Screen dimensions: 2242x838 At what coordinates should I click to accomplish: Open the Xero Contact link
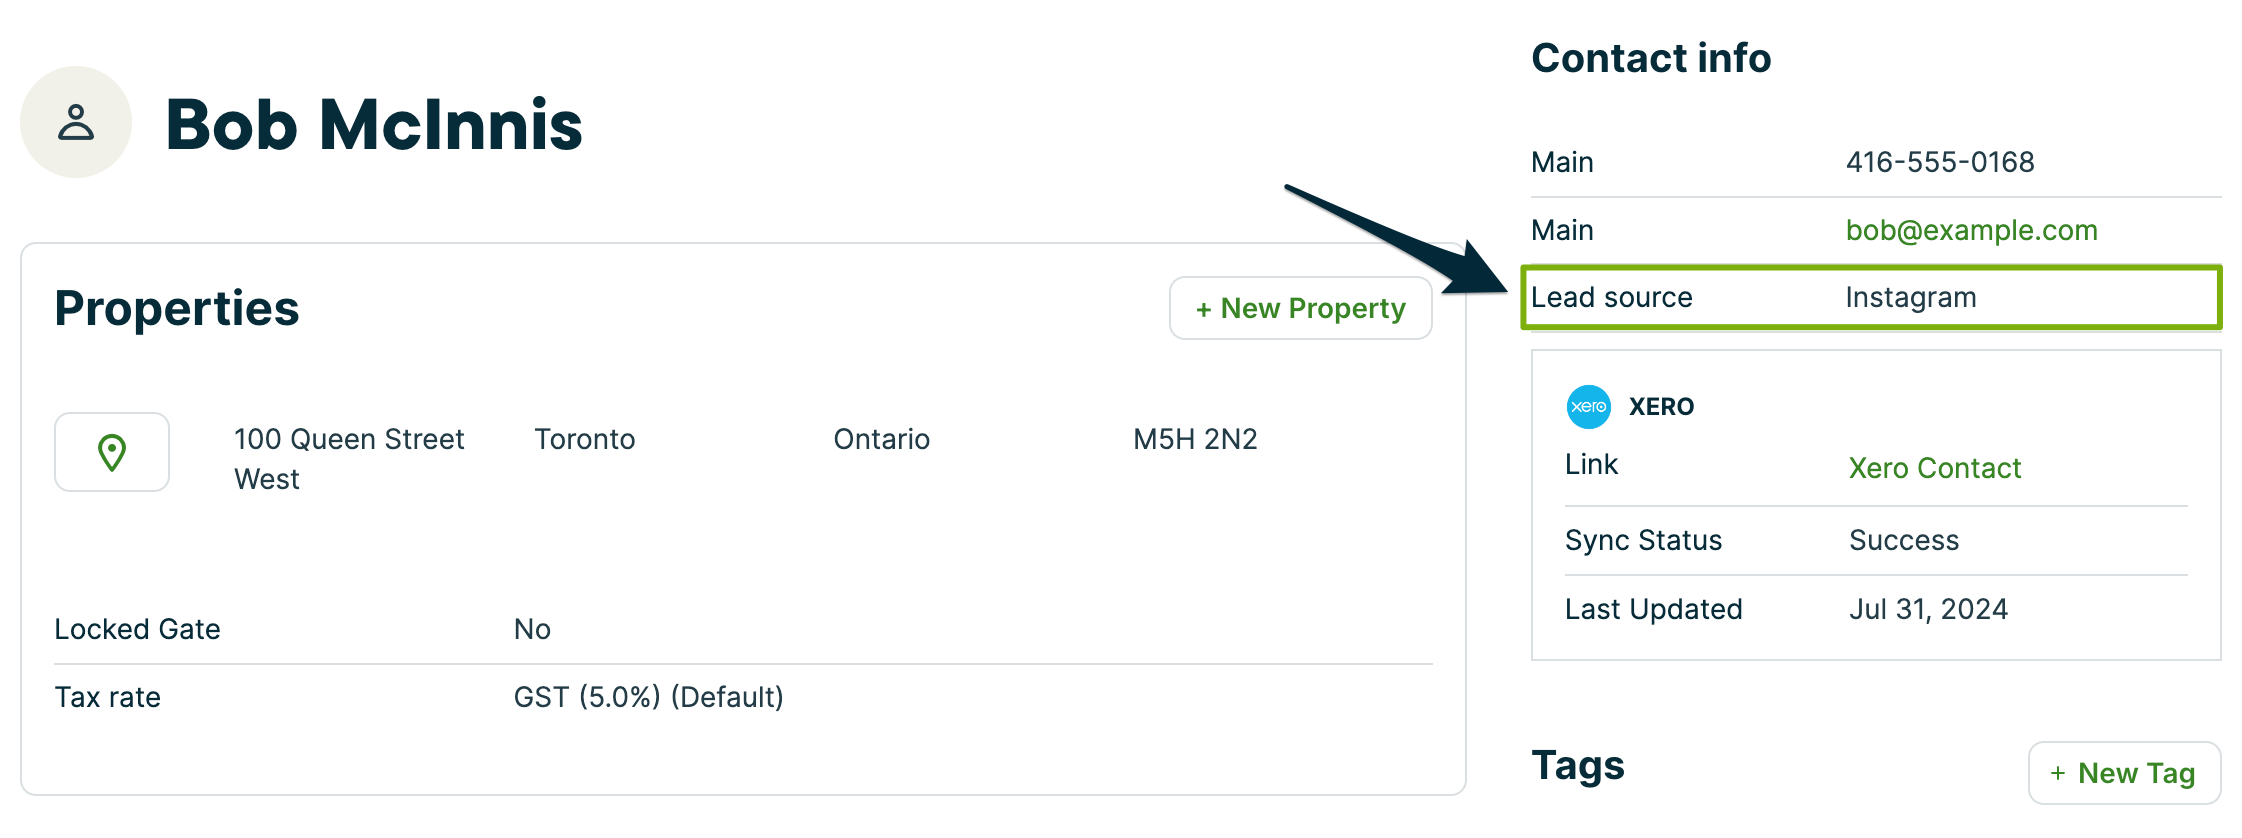click(x=1934, y=468)
